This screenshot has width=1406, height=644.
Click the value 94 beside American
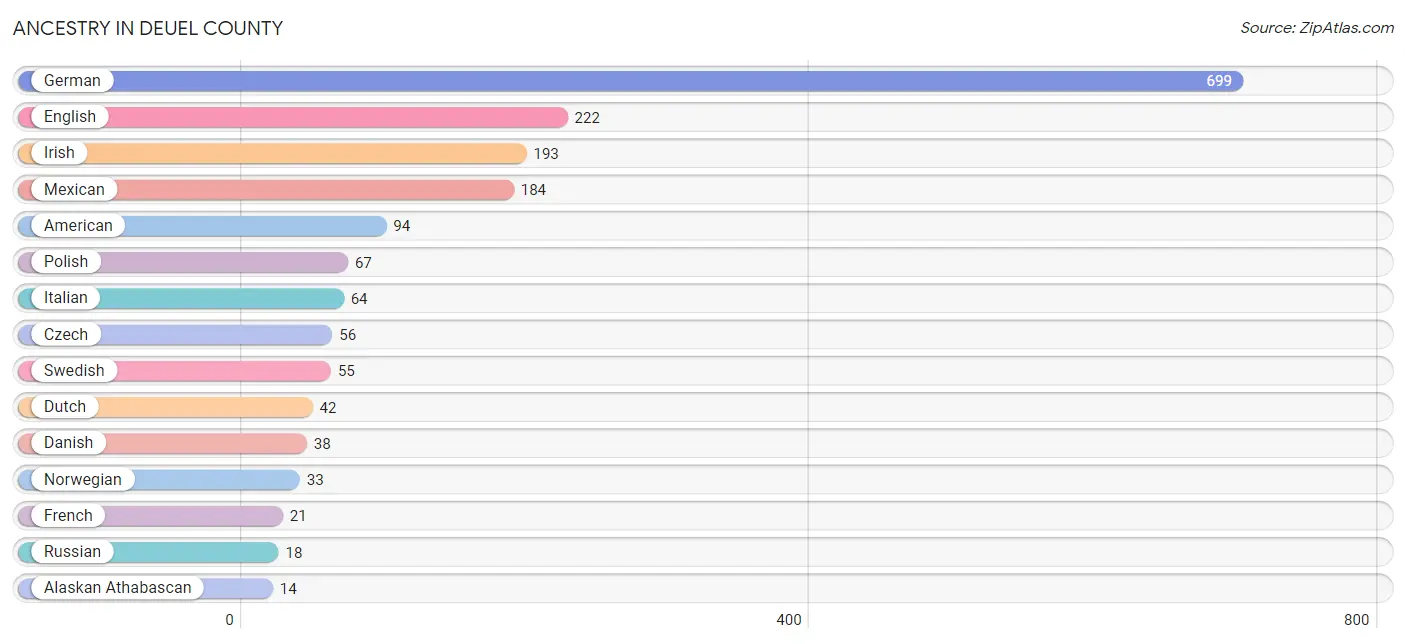(402, 226)
